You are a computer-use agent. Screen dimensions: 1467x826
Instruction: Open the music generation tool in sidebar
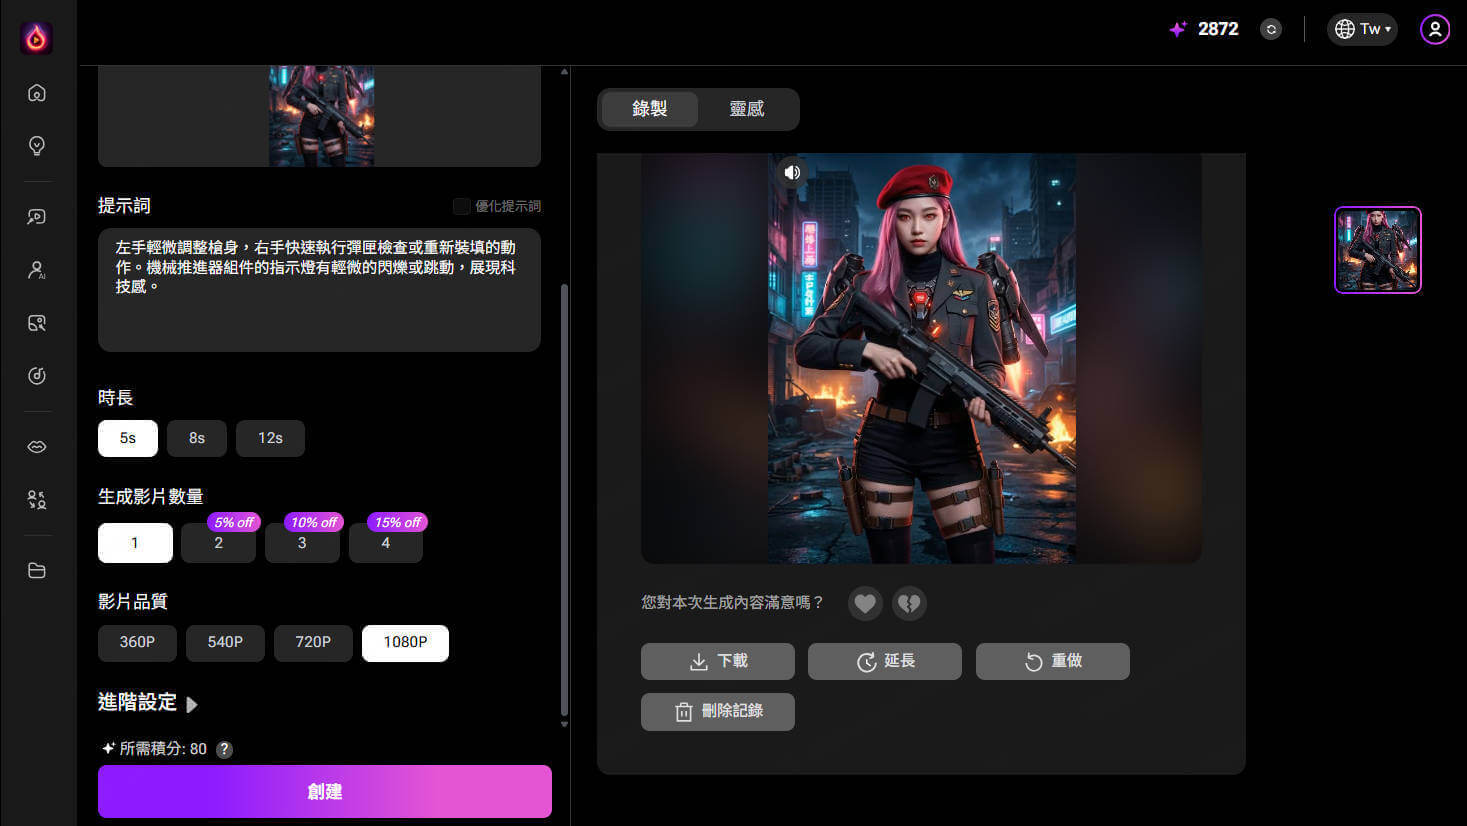[x=36, y=375]
